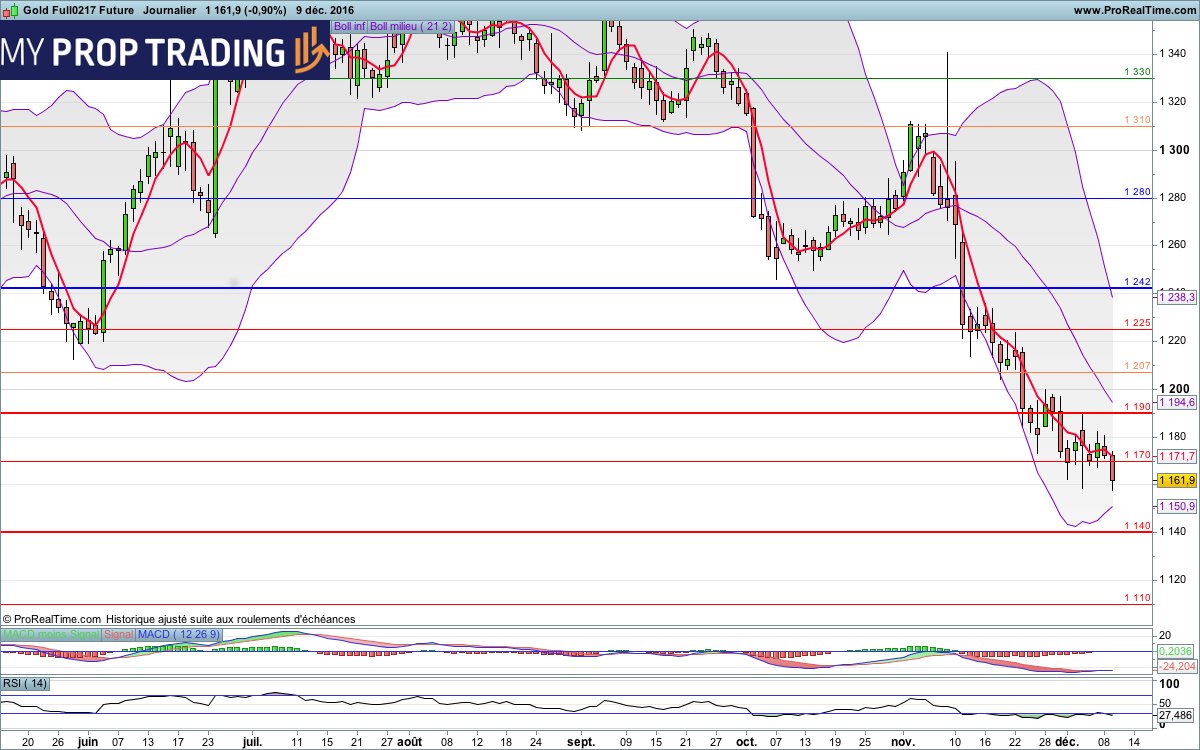Click the "MACD moins Signal" indicator label
This screenshot has width=1200, height=750.
(x=50, y=635)
